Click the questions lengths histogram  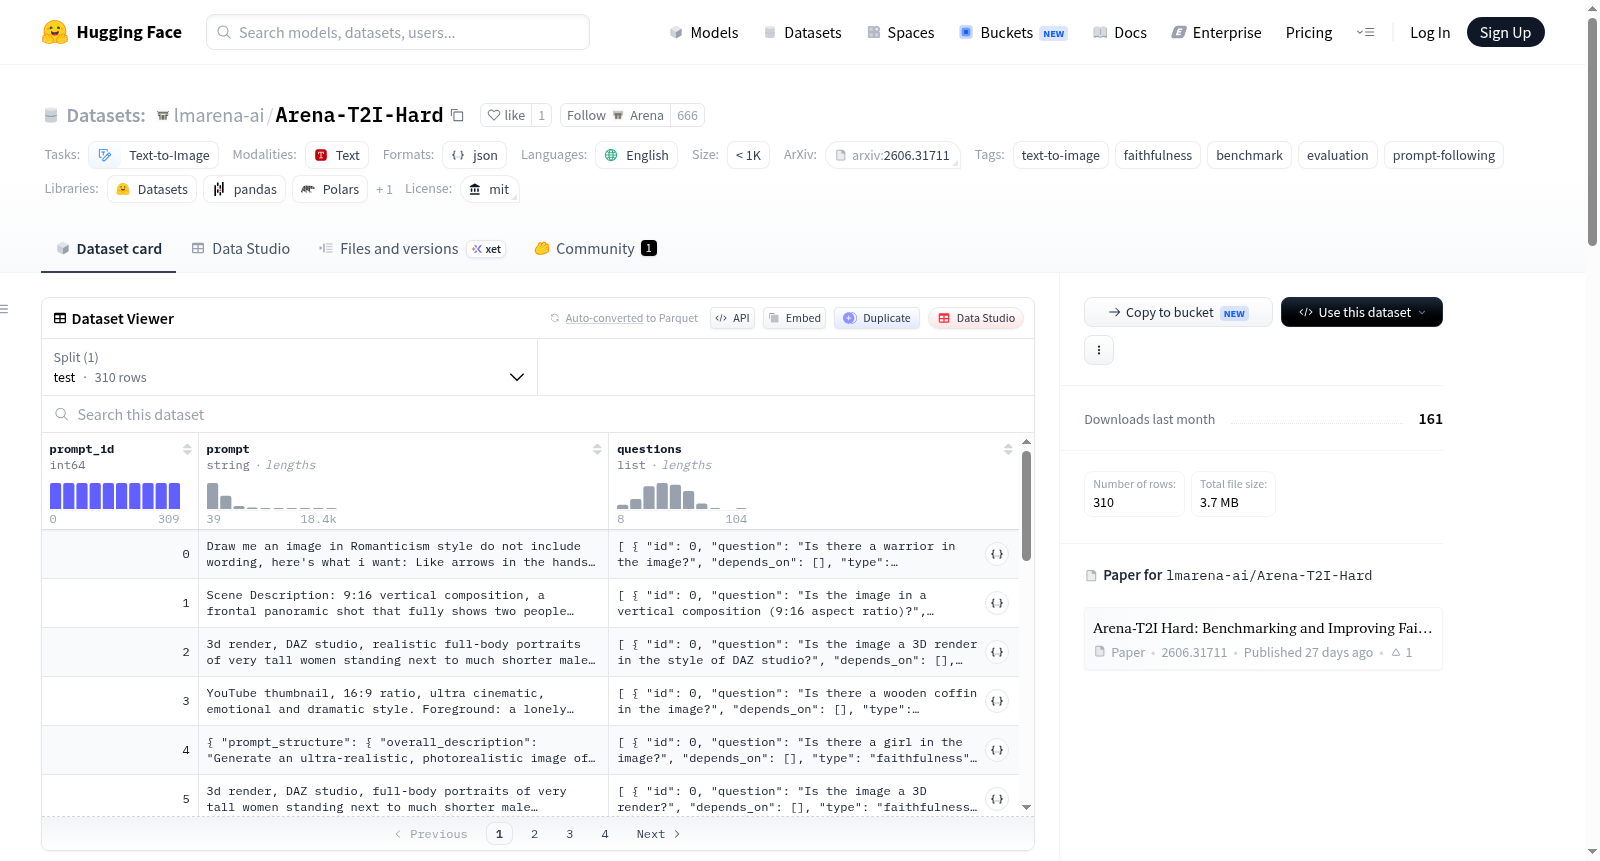click(x=682, y=496)
